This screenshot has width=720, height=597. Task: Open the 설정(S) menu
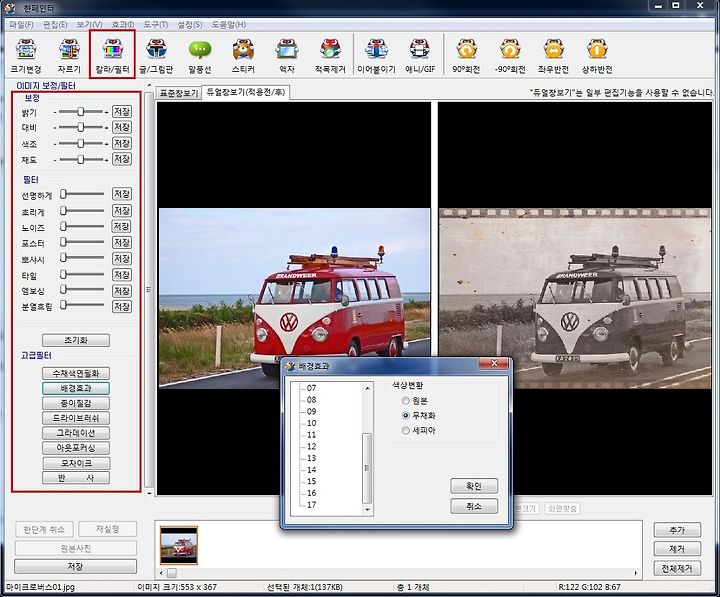coord(190,24)
